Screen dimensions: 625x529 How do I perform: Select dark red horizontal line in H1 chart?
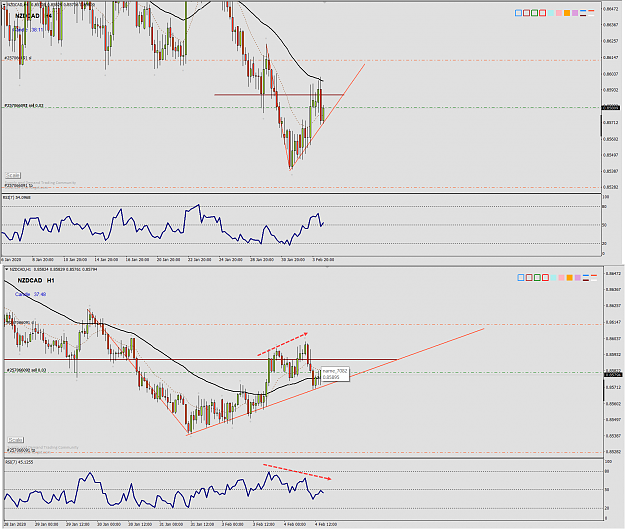201,360
